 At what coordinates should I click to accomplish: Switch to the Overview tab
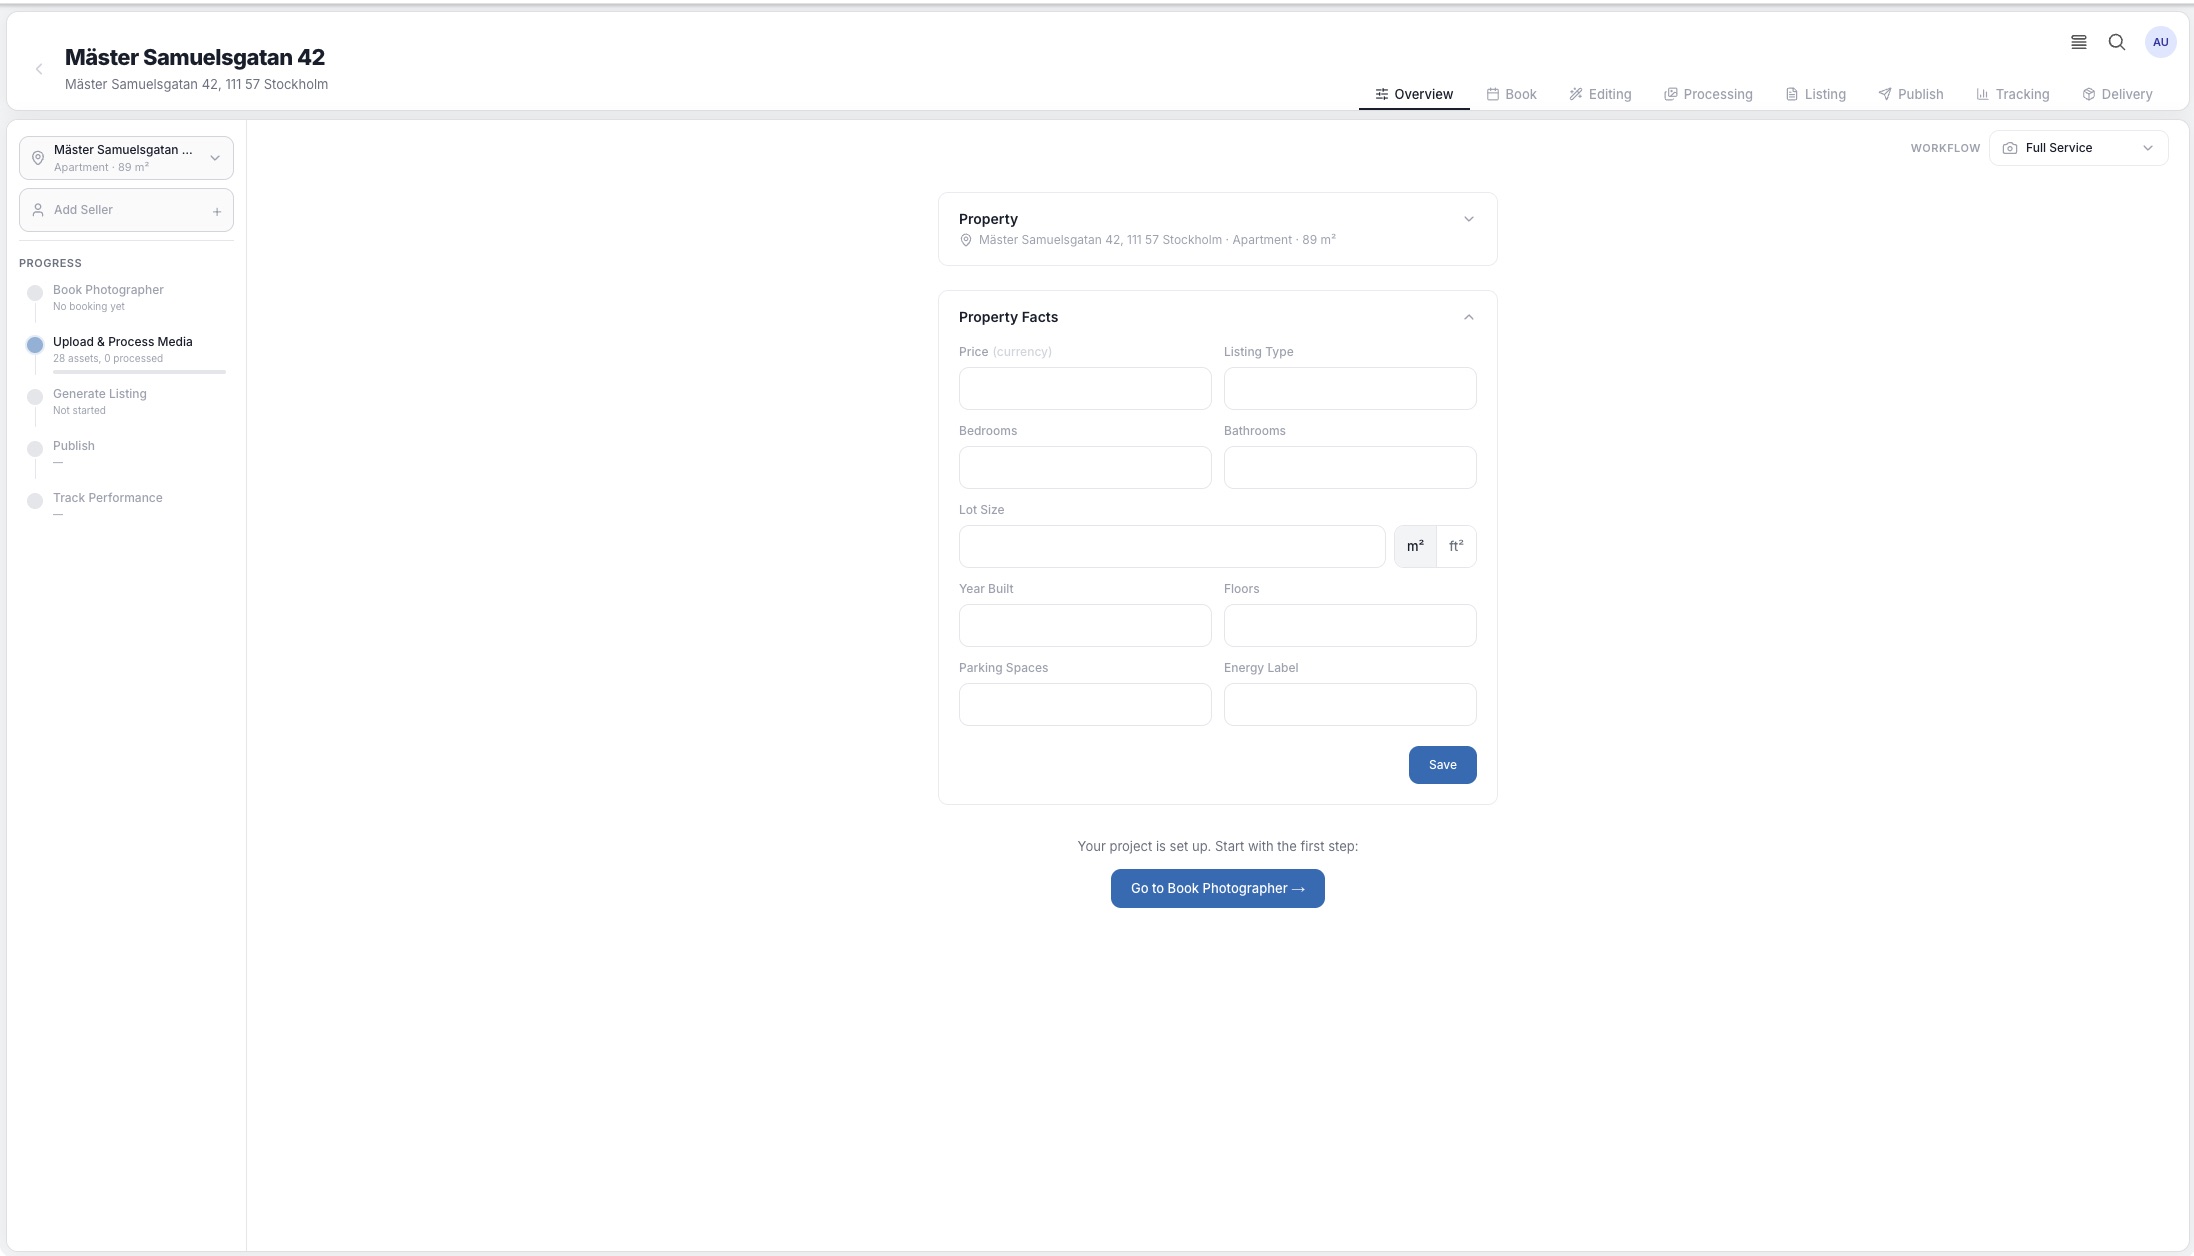coord(1414,94)
